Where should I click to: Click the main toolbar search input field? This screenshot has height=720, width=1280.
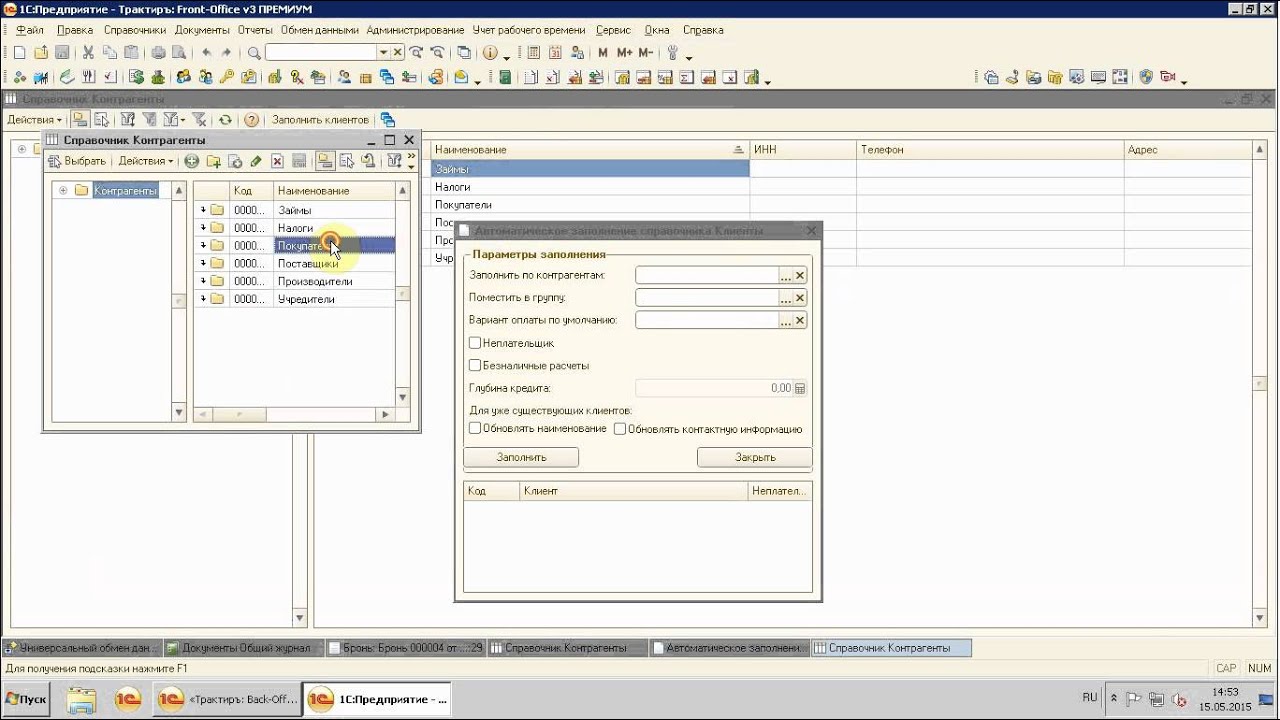(321, 53)
